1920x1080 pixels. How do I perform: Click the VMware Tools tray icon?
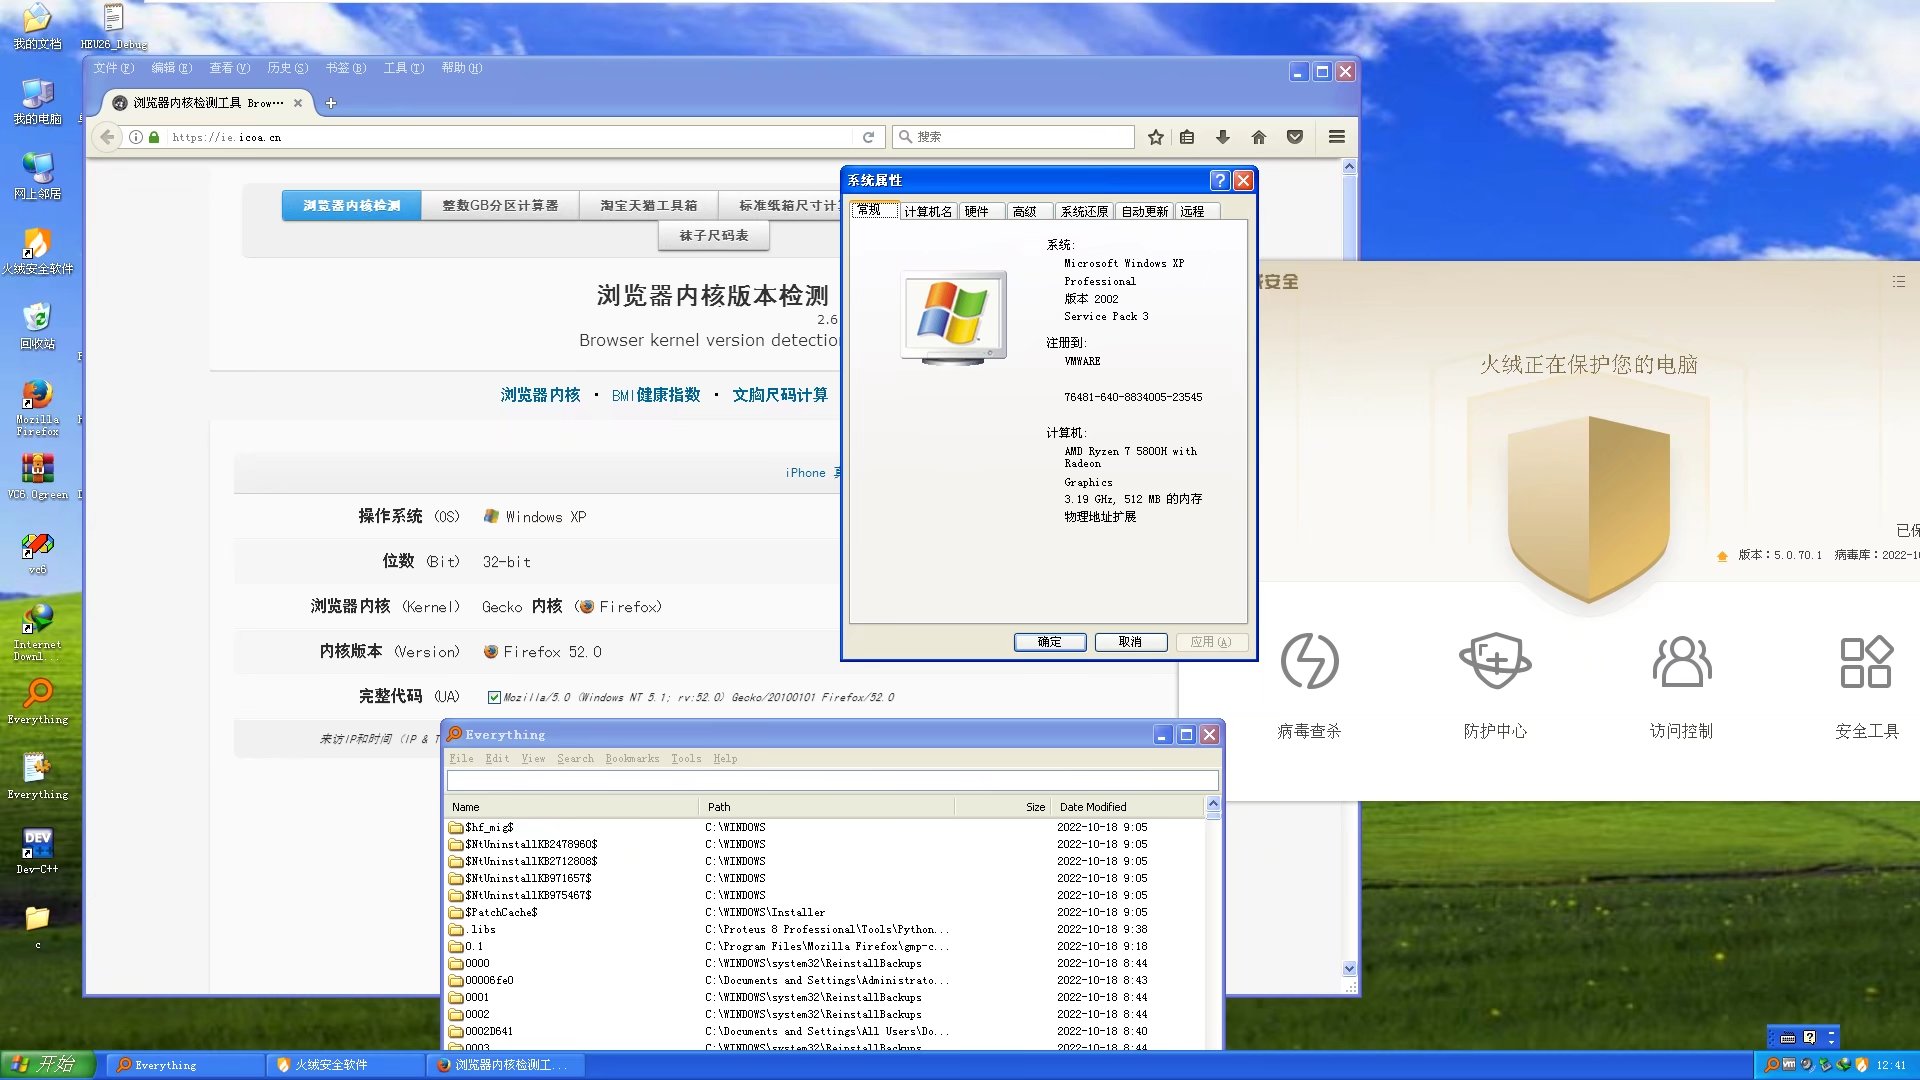[x=1789, y=1066]
